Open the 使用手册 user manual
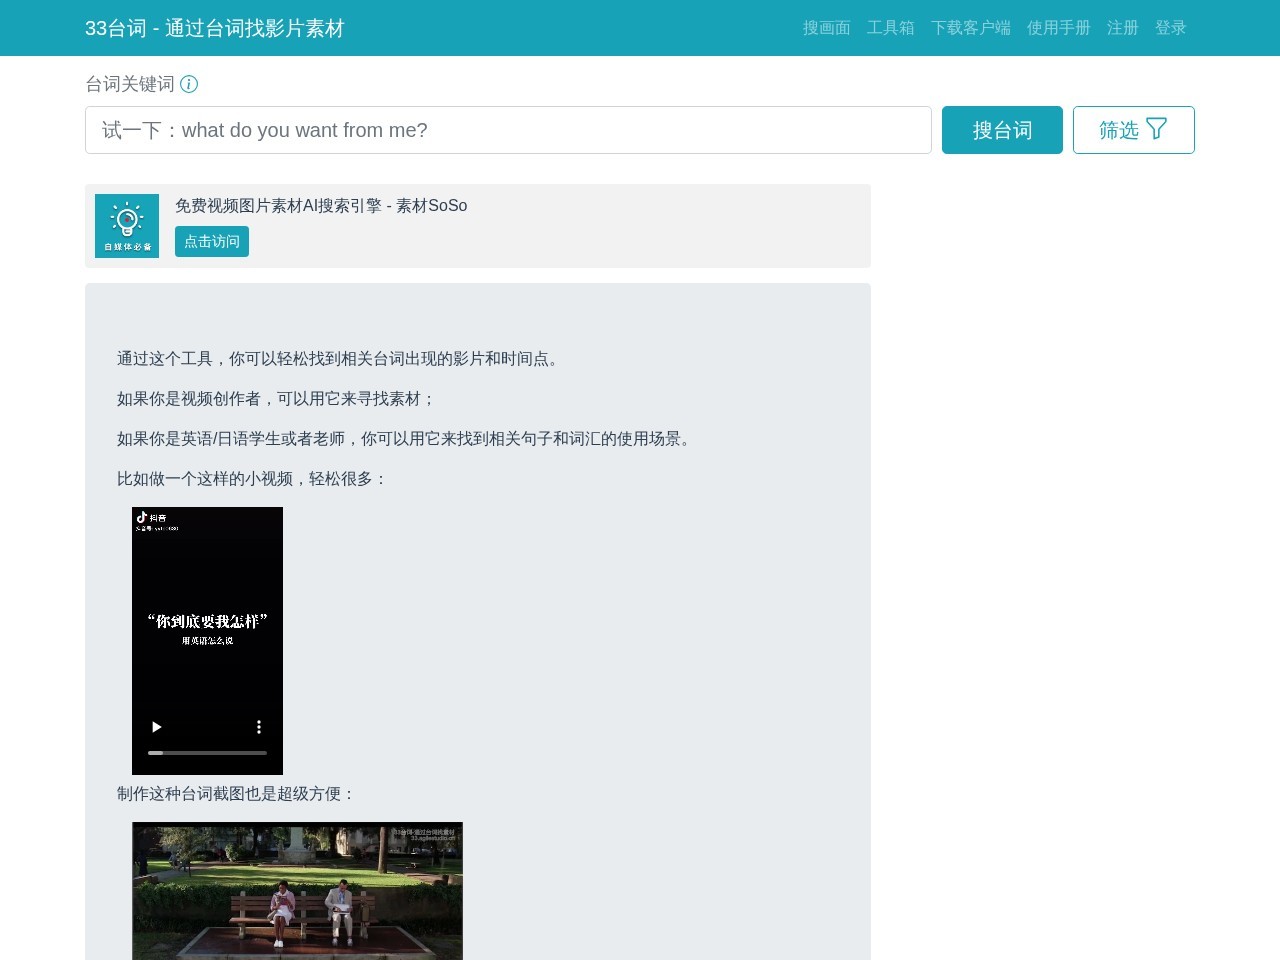Viewport: 1280px width, 960px height. pos(1058,28)
